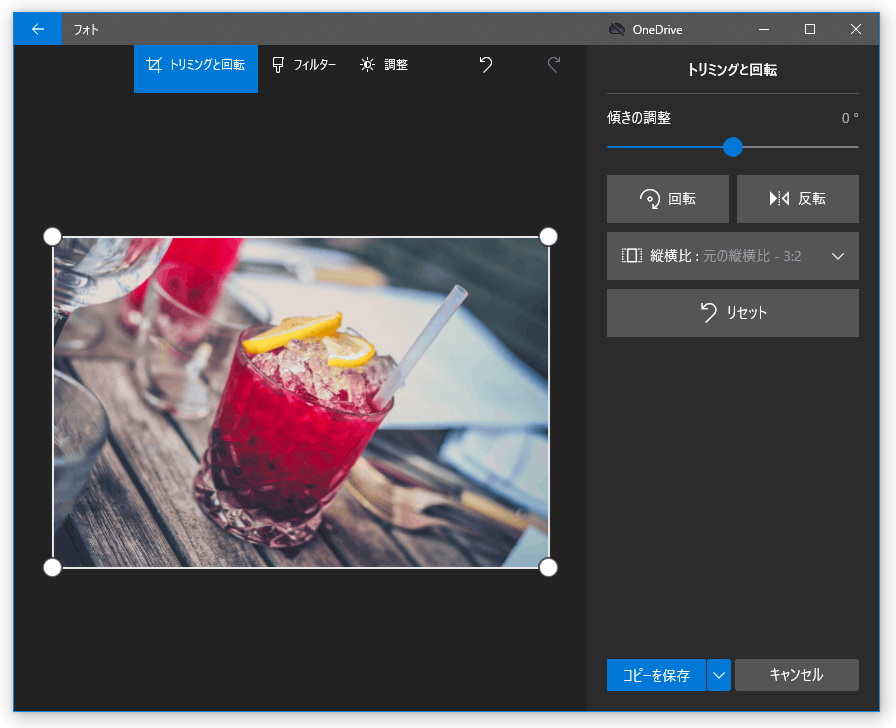This screenshot has width=896, height=728.
Task: Go back with the arrow button
Action: (x=38, y=29)
